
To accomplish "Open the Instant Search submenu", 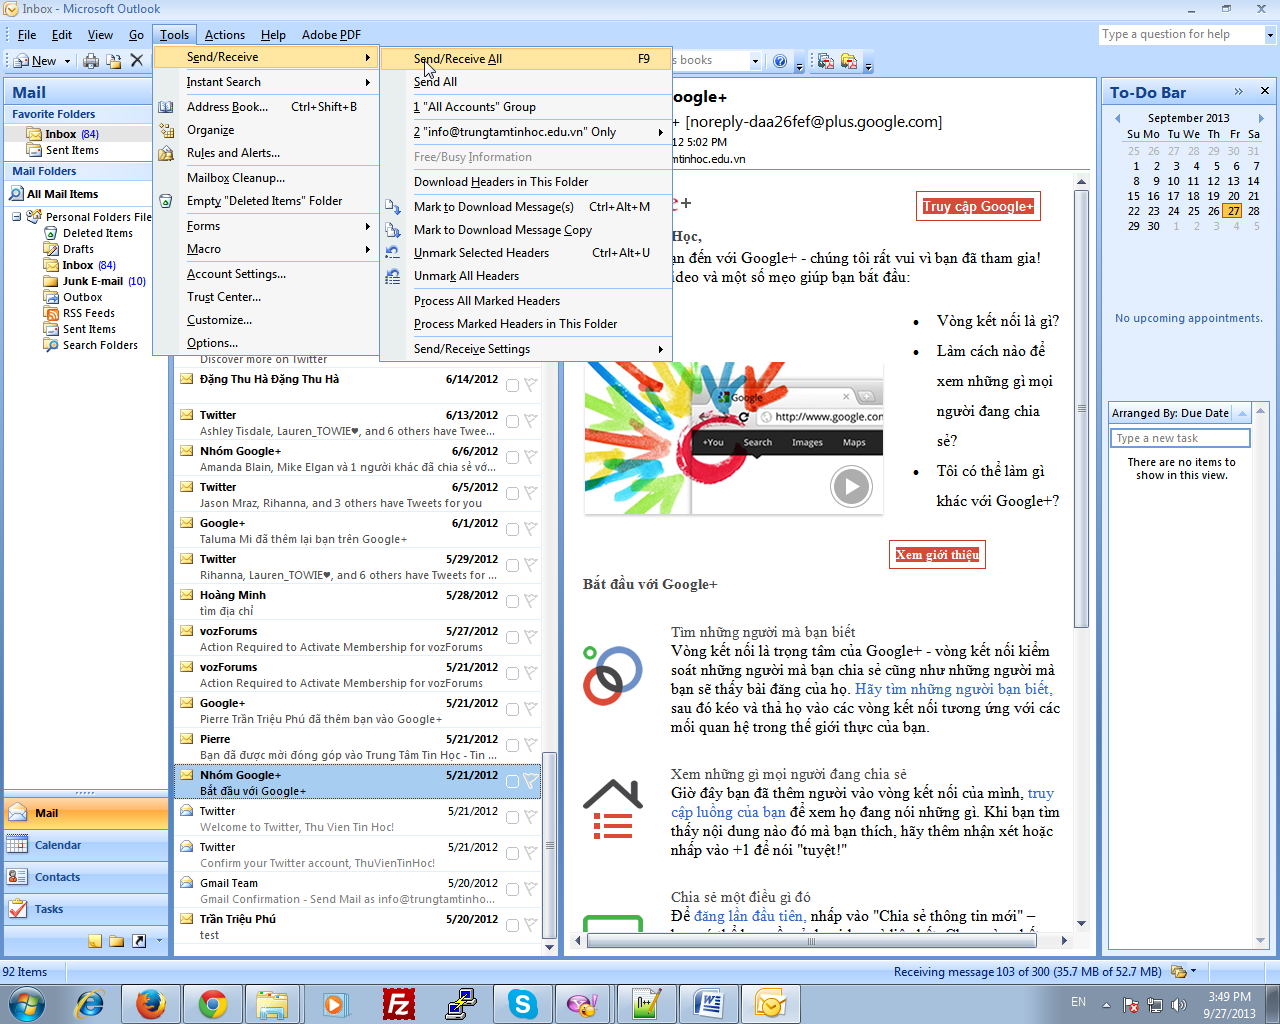I will [x=266, y=82].
